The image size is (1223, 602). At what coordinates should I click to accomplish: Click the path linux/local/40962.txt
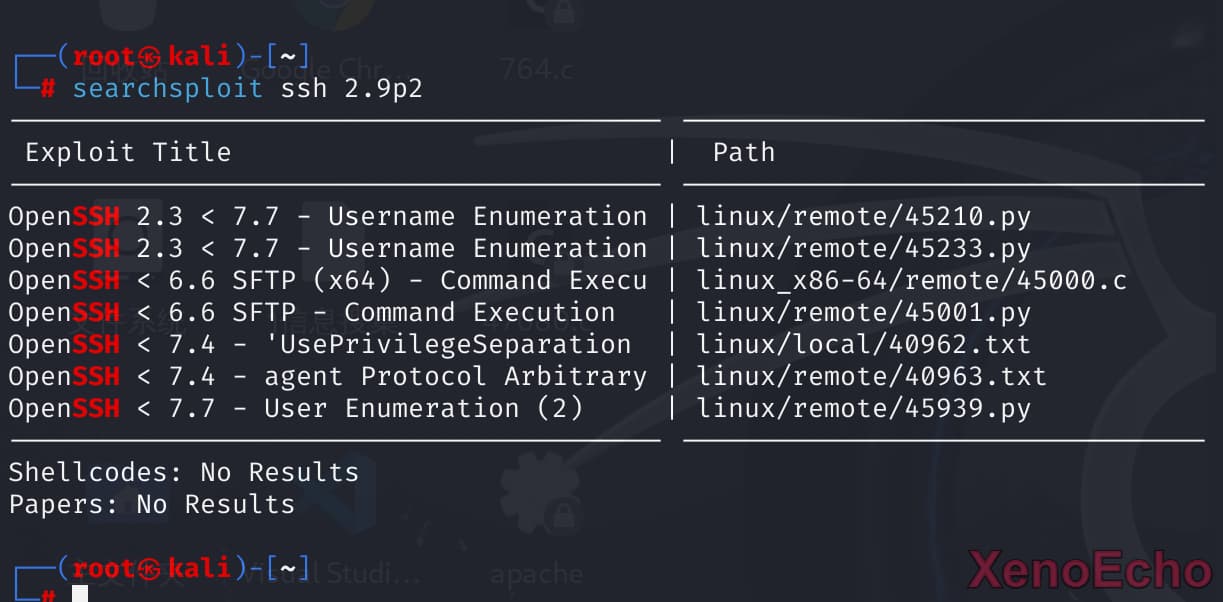[x=863, y=344]
